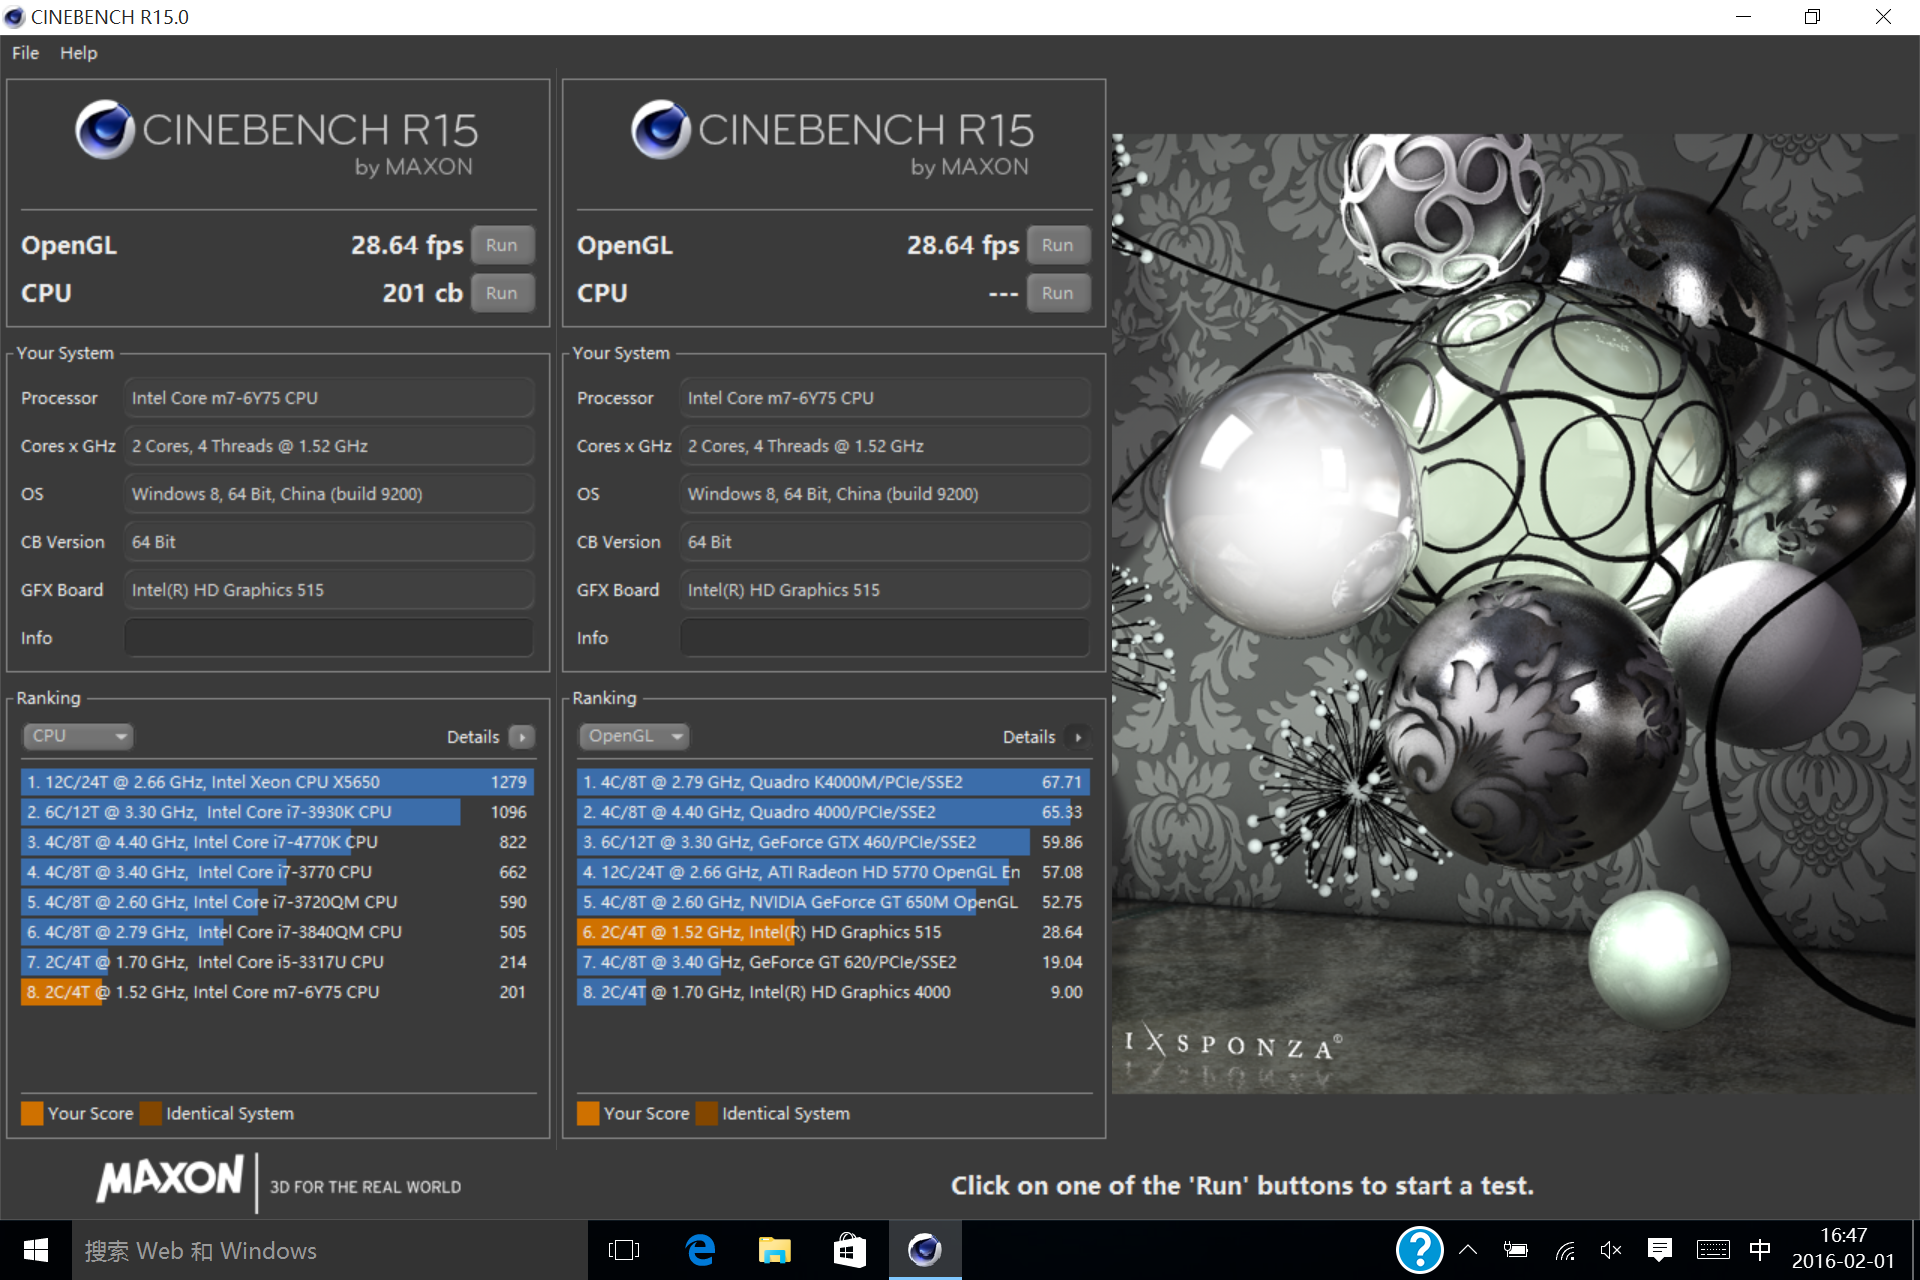Click the muted volume tray icon
The image size is (1920, 1280).
[1611, 1250]
